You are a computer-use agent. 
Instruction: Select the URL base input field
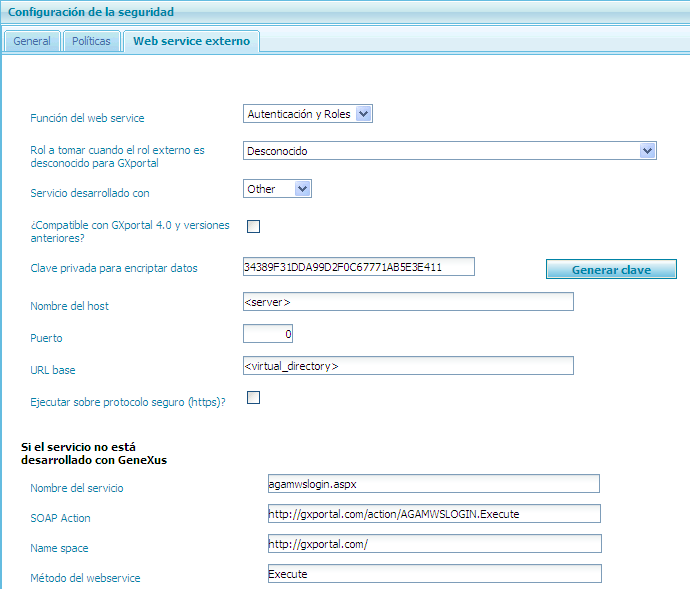tap(408, 365)
